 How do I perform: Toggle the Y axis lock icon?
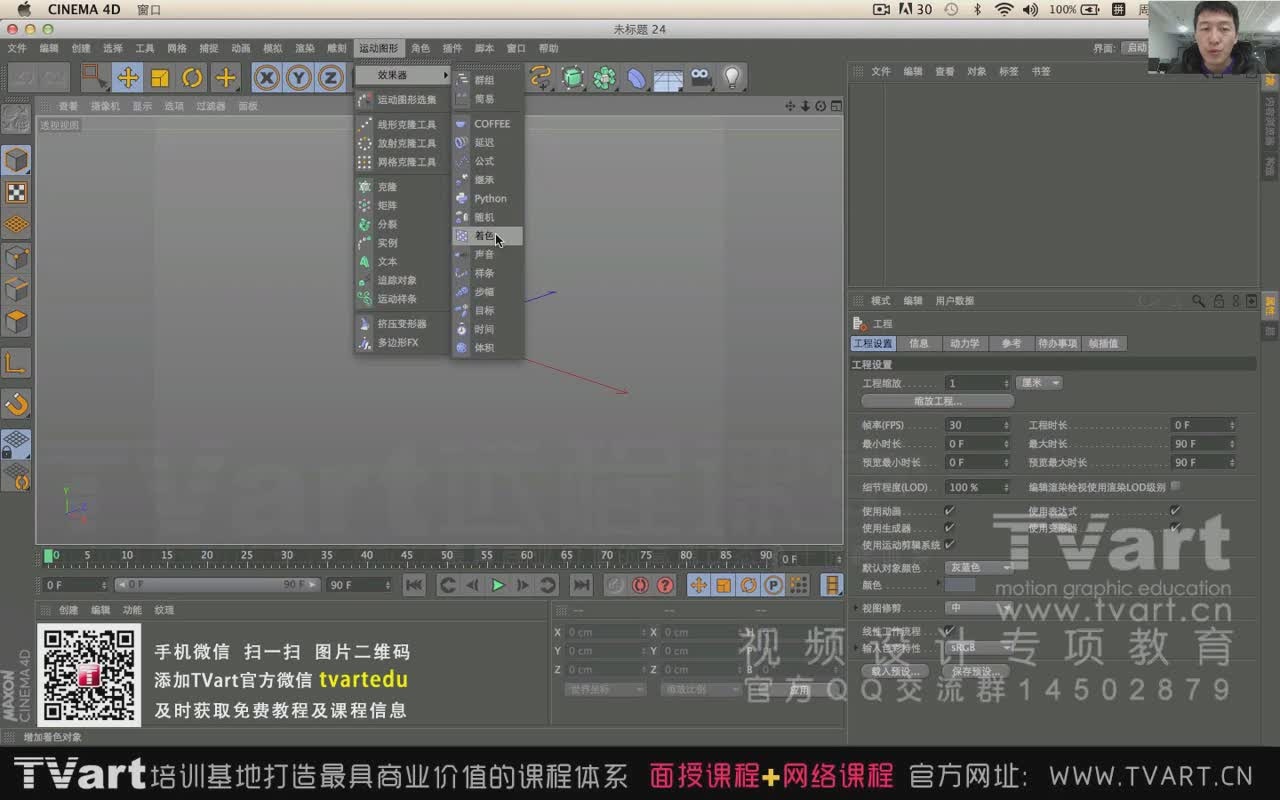point(298,77)
